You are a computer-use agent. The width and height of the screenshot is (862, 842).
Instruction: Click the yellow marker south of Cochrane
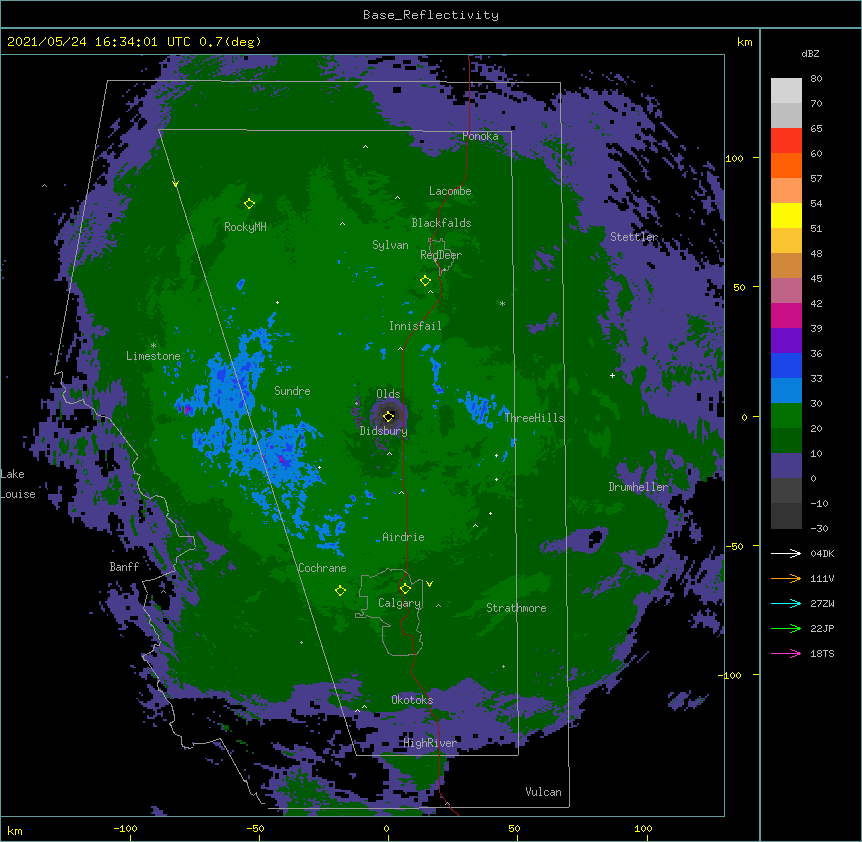(x=340, y=591)
